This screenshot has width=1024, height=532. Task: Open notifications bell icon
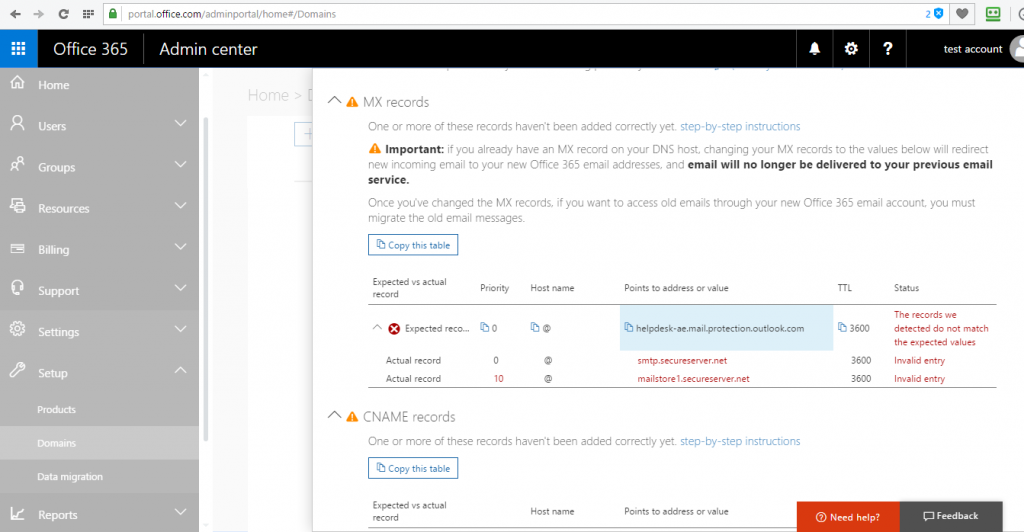click(814, 48)
